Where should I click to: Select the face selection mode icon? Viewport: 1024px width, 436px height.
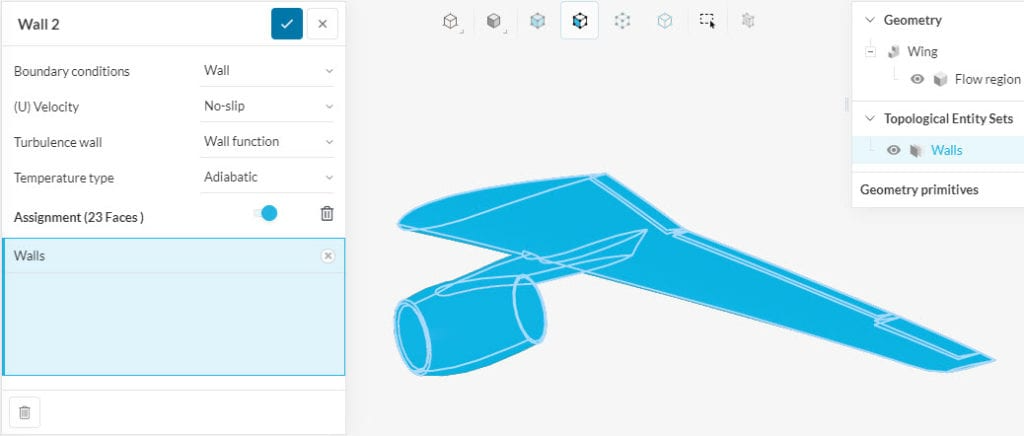[579, 20]
